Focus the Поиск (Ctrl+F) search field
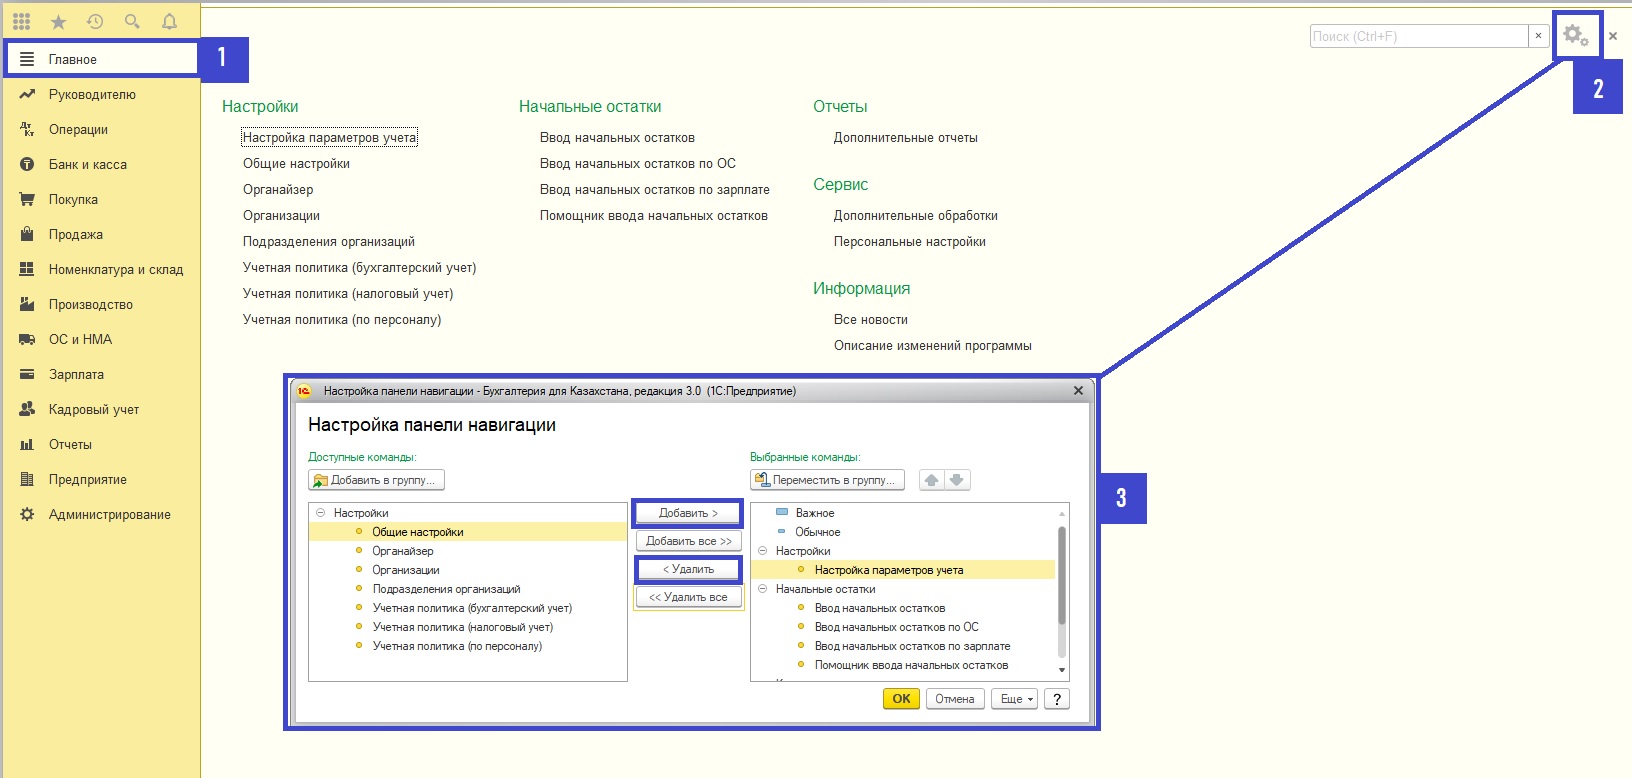1632x778 pixels. click(x=1418, y=36)
